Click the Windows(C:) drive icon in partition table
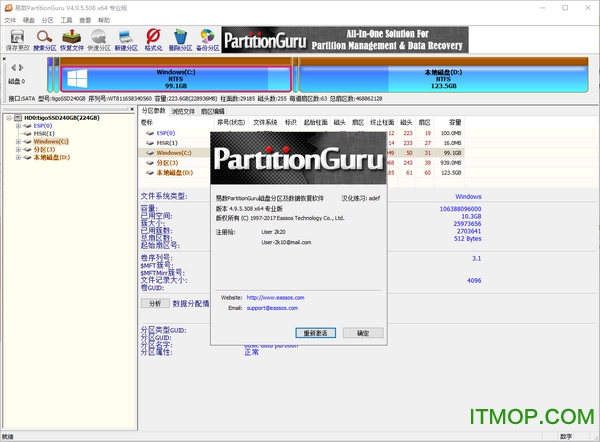Screen dimensions: 600x442 click(150, 153)
